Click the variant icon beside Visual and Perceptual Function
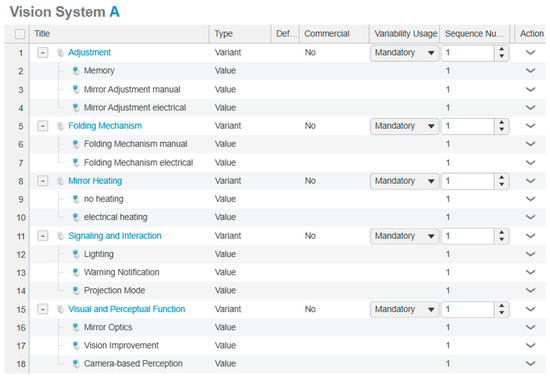 (61, 309)
